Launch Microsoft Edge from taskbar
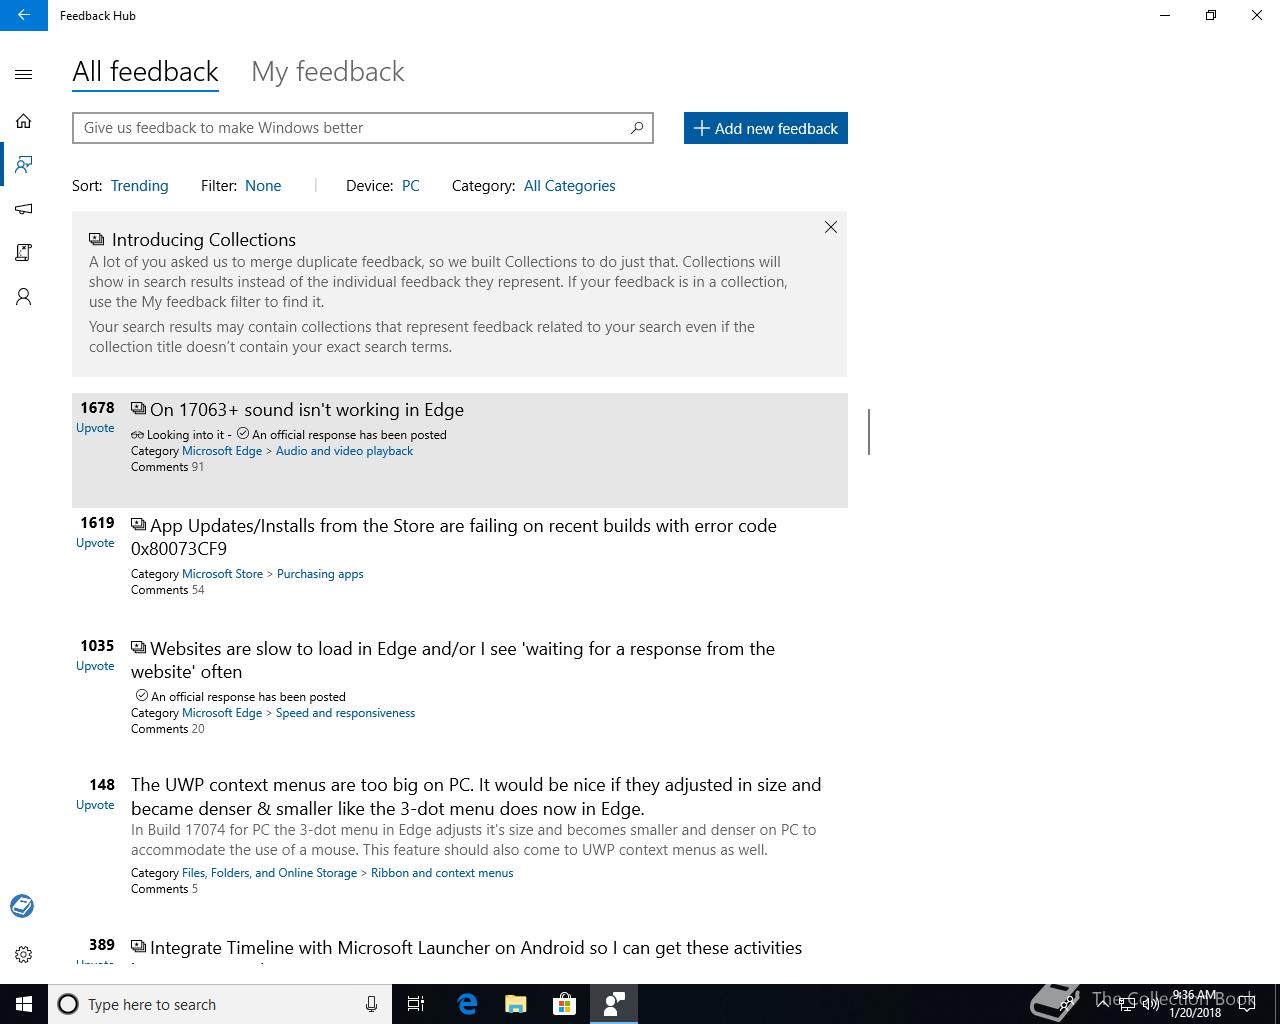 (467, 1004)
